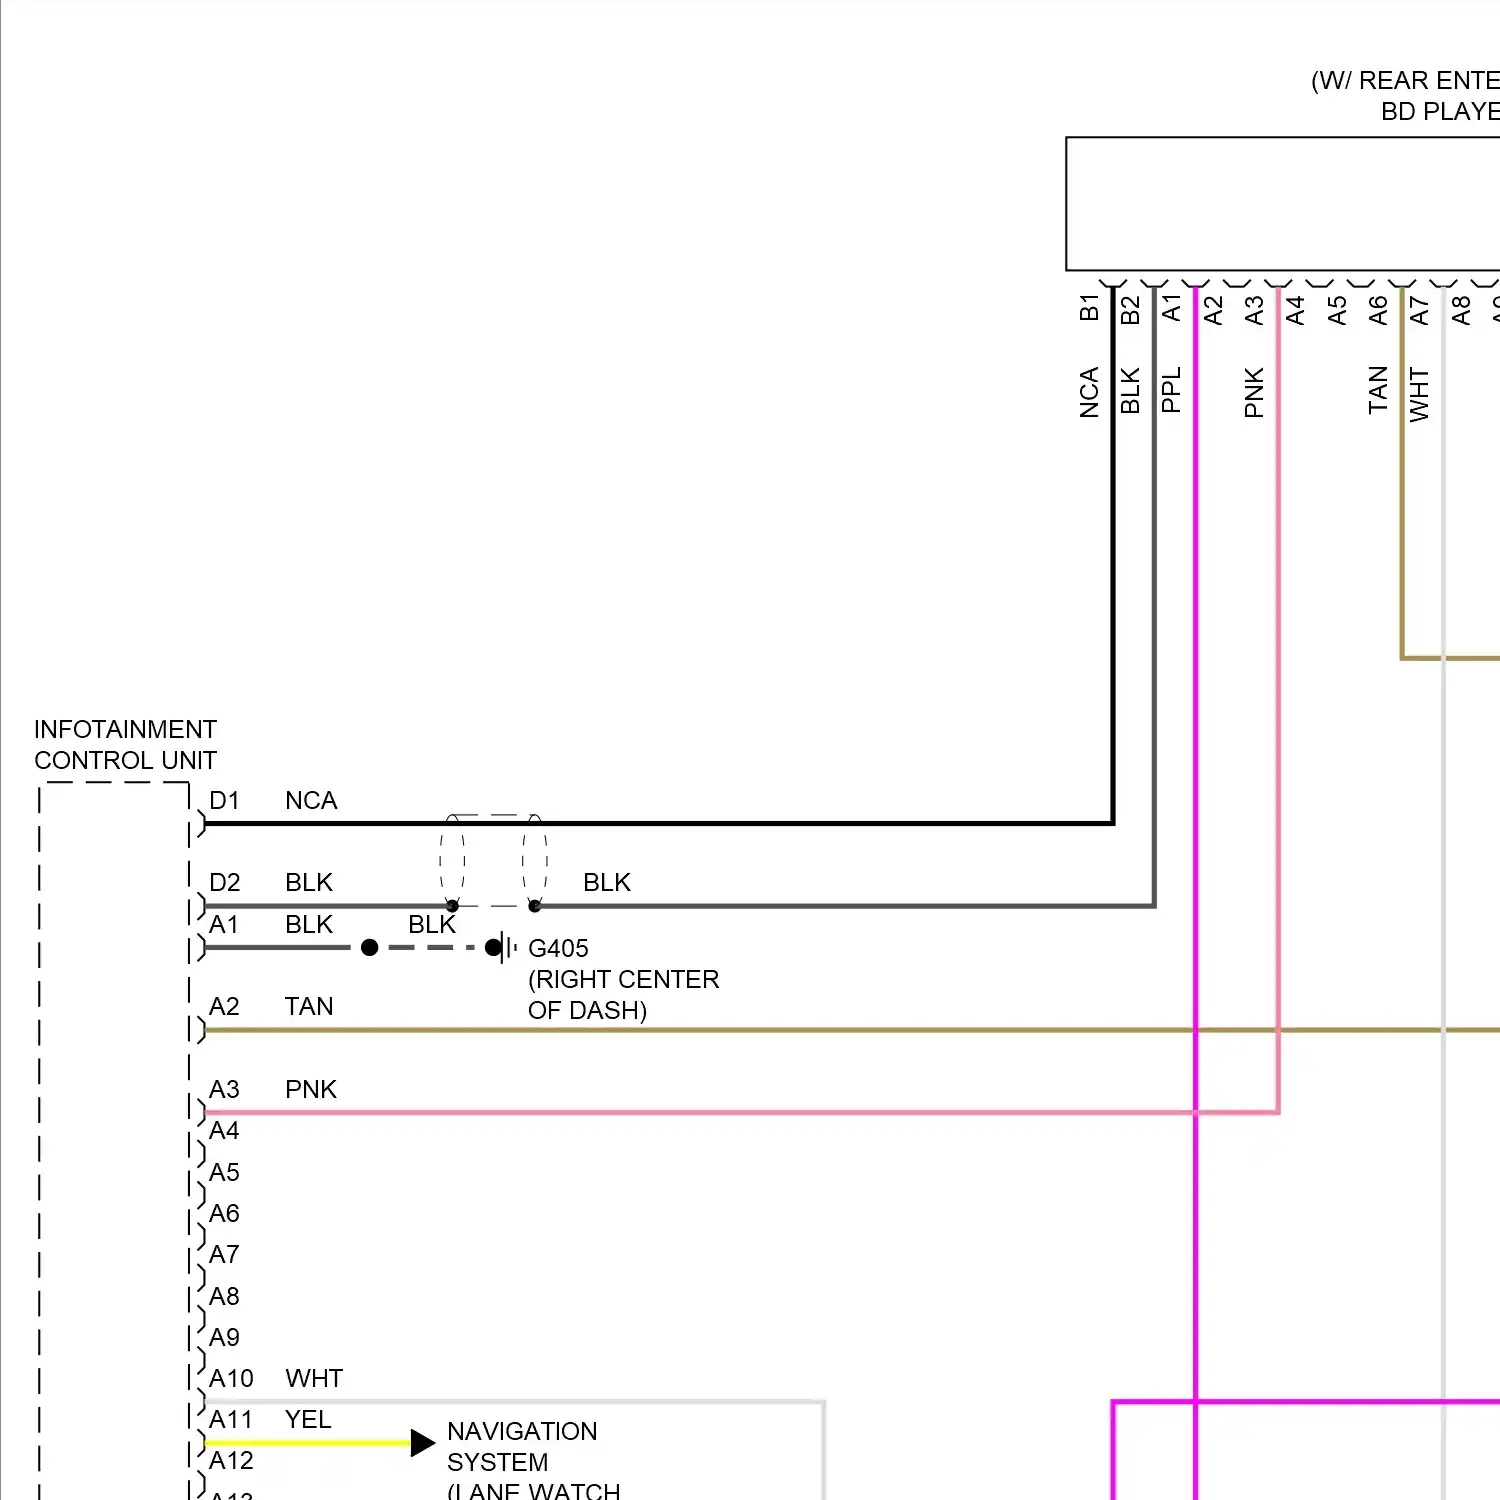Click the A6 terminal on the top connector
1500x1500 pixels.
1378,310
